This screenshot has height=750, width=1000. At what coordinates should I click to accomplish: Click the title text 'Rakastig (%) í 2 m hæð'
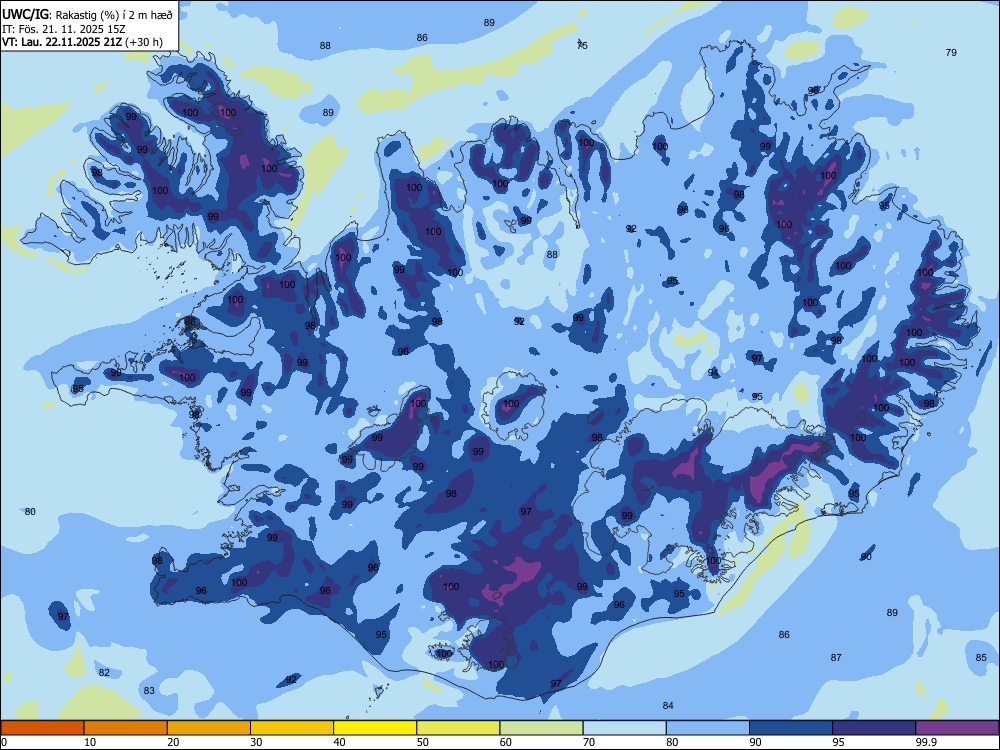click(x=114, y=15)
